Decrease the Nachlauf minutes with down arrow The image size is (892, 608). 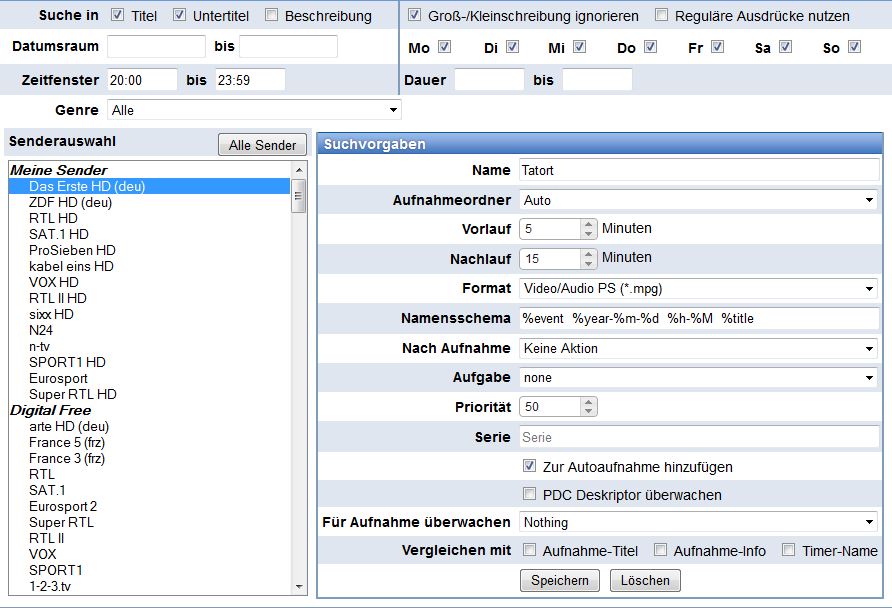(x=589, y=265)
